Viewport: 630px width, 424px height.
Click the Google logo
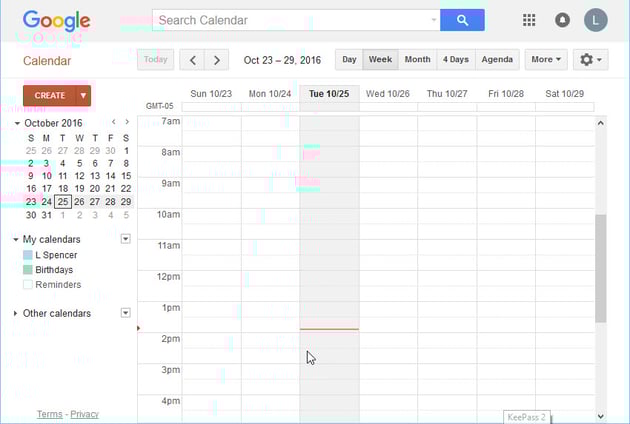pos(56,21)
